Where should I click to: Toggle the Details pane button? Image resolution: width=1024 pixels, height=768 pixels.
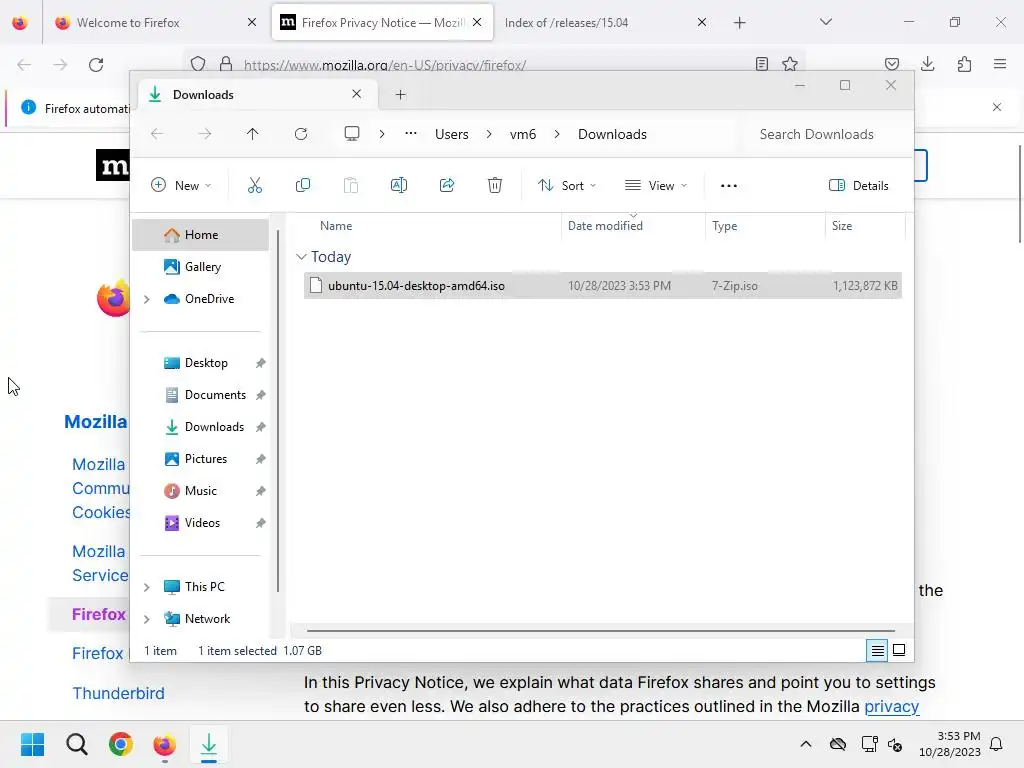click(859, 185)
